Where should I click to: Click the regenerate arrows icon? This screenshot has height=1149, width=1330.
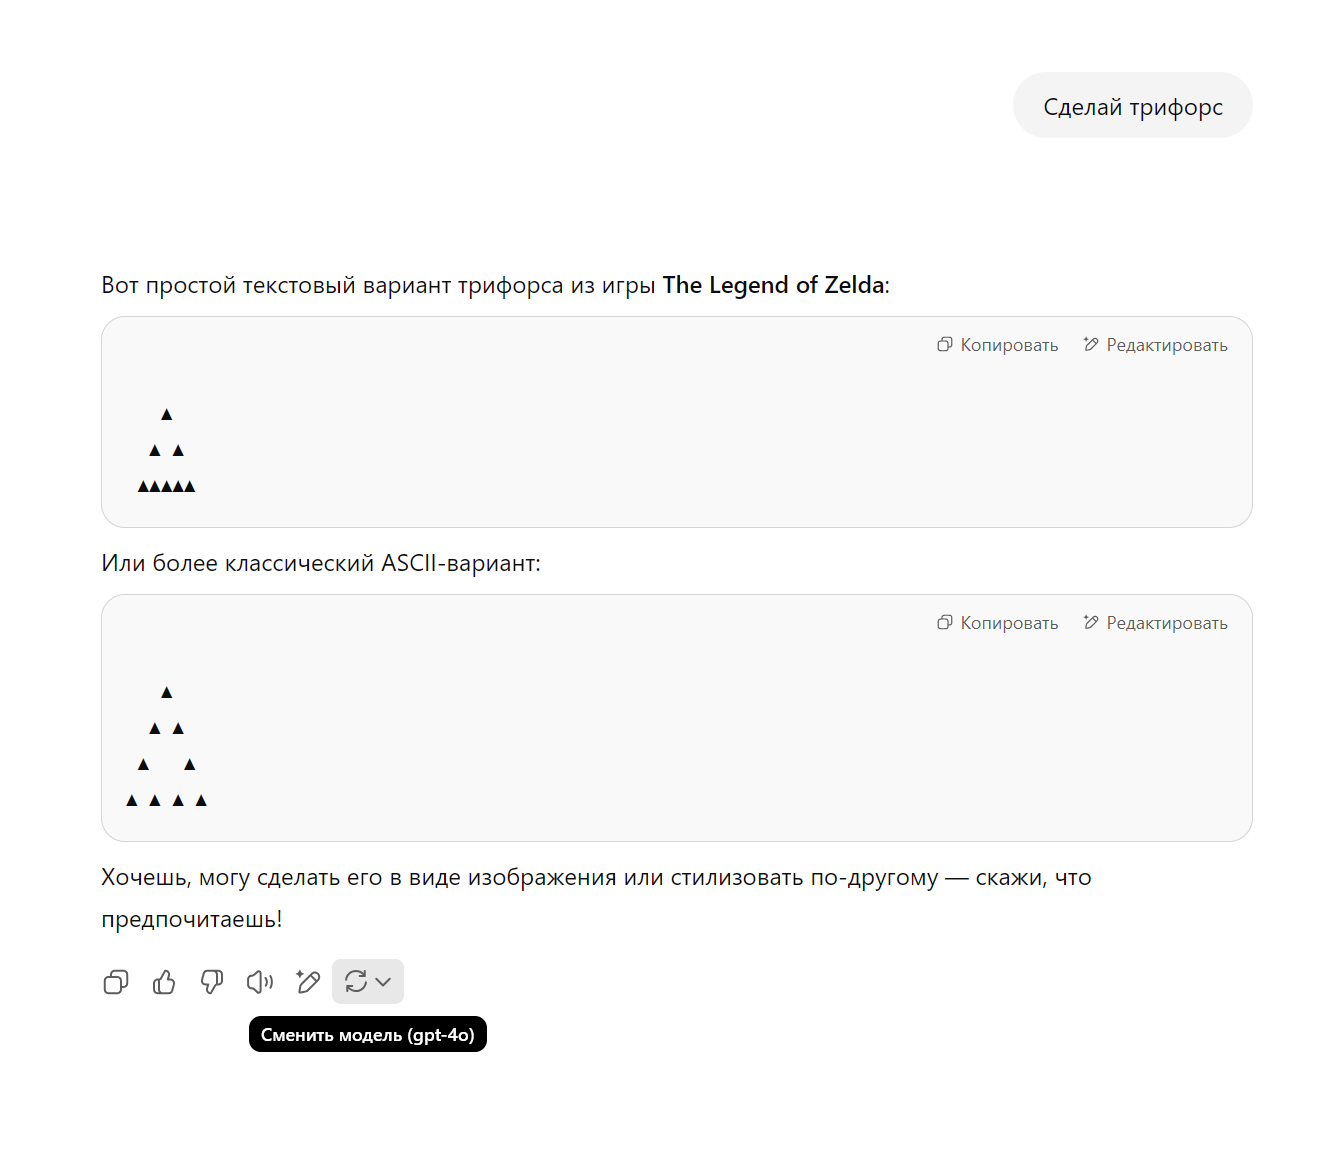pos(356,982)
